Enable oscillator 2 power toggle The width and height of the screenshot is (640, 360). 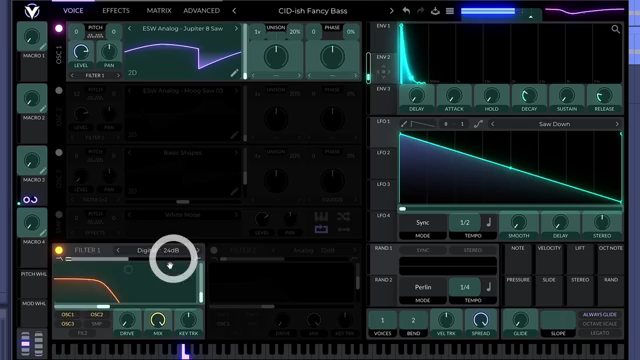point(59,91)
